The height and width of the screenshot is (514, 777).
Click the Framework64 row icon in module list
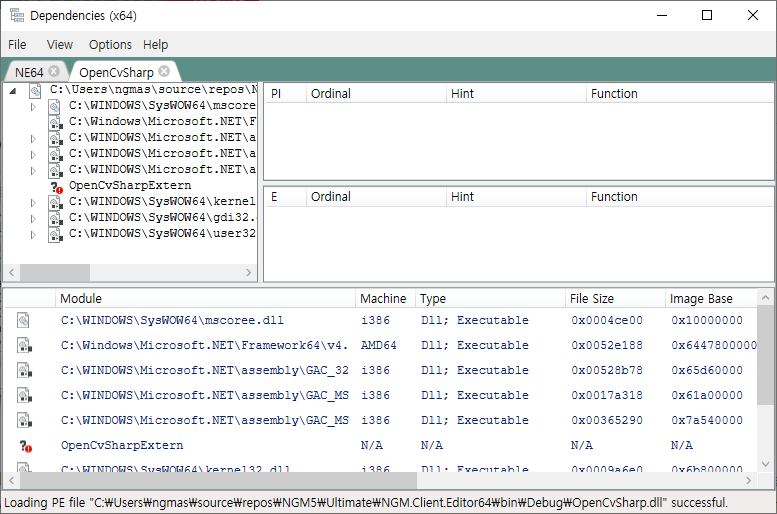click(24, 345)
